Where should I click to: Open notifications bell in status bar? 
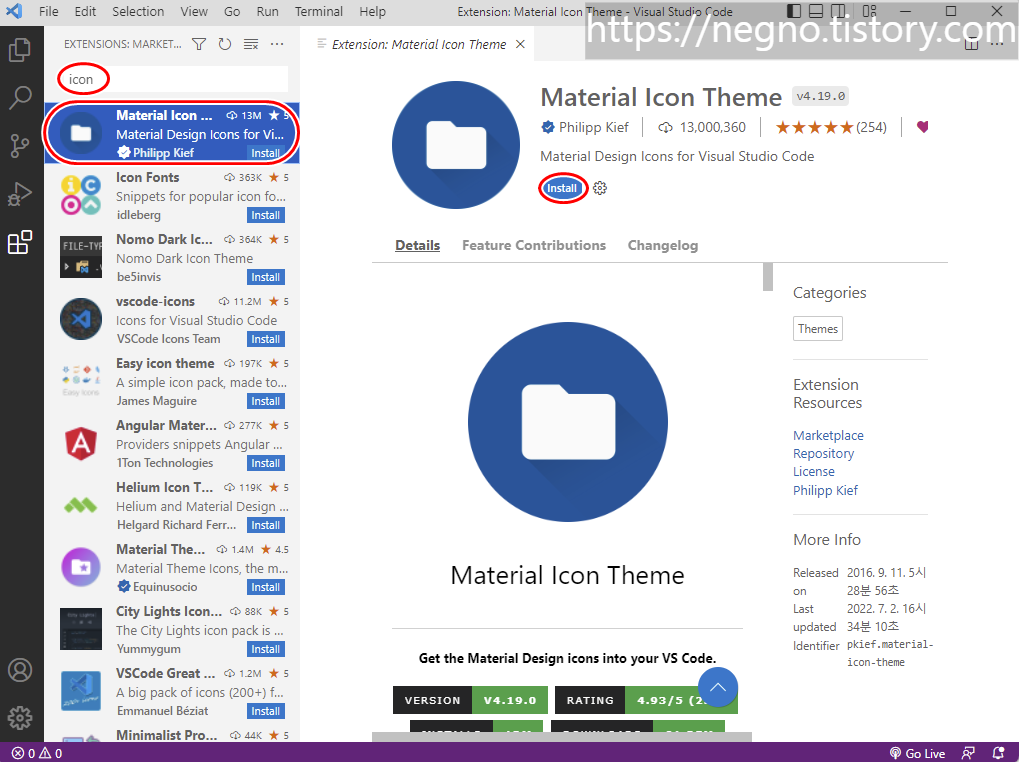click(x=998, y=753)
